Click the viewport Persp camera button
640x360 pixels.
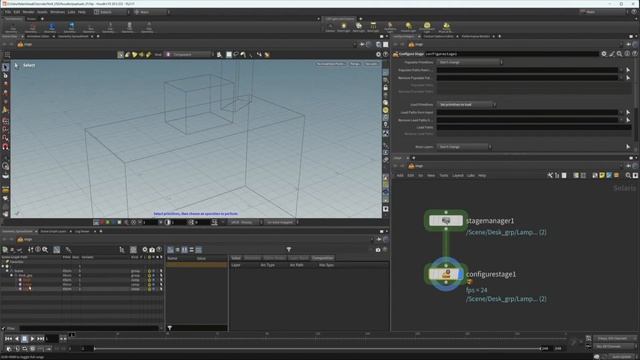click(355, 64)
